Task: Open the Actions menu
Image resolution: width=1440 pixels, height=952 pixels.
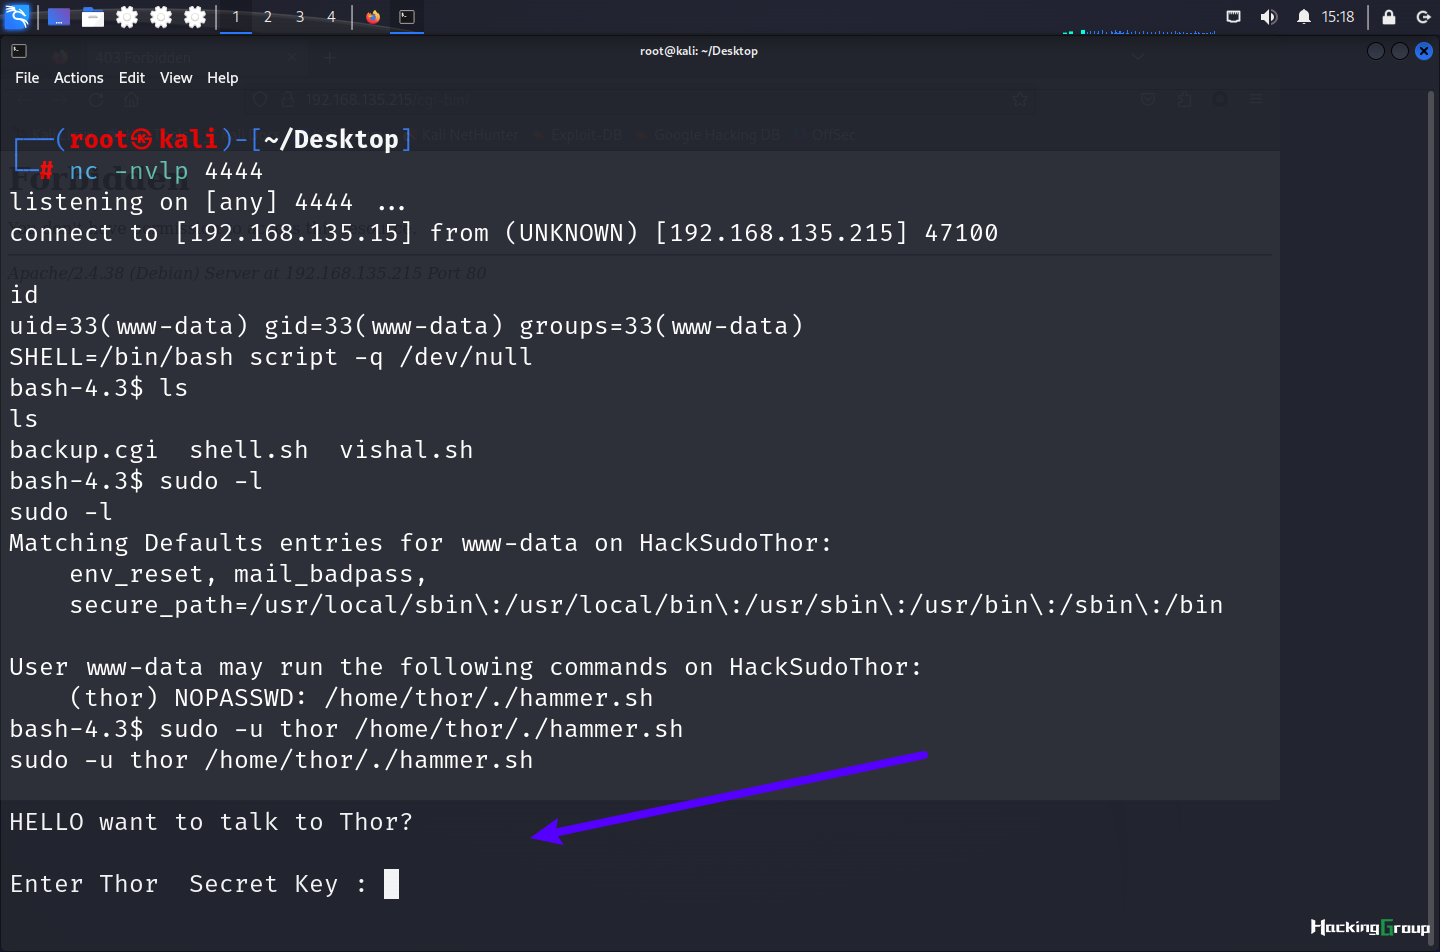Action: tap(79, 78)
